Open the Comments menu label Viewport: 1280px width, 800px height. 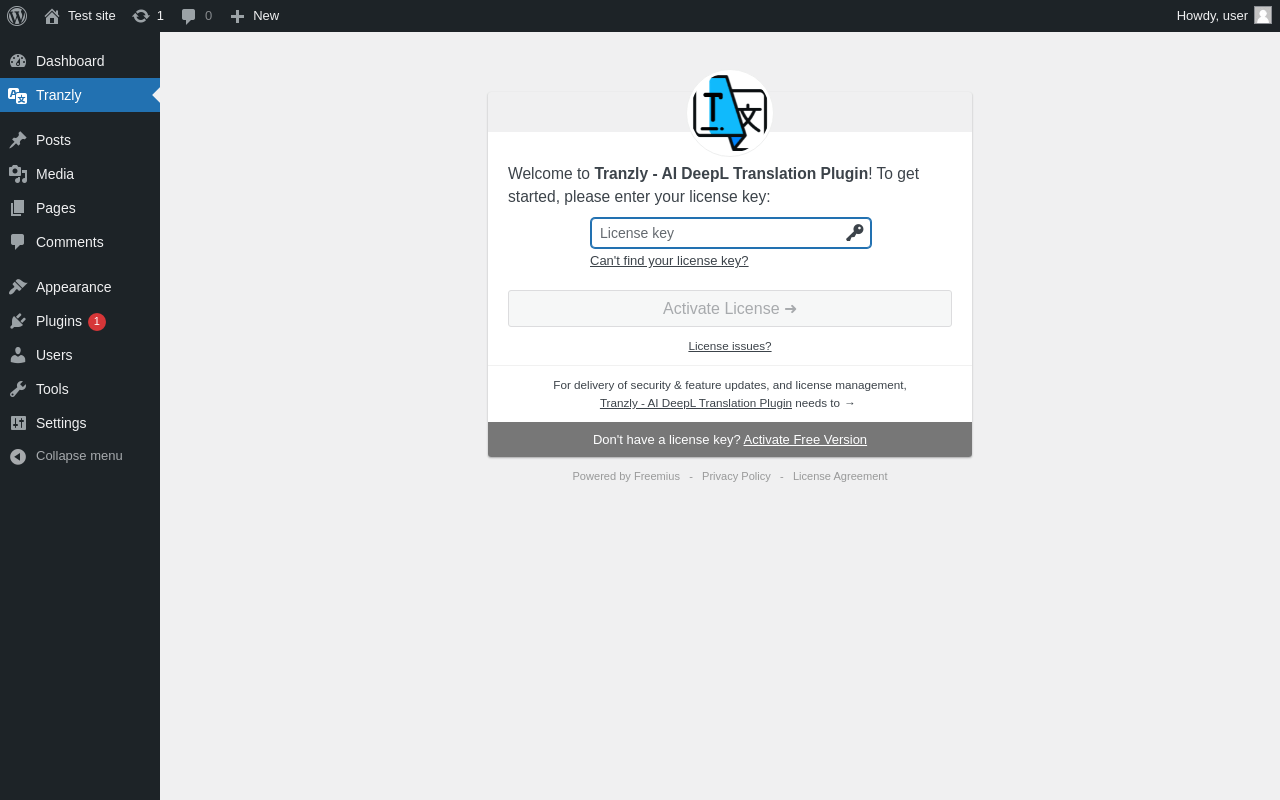click(x=70, y=242)
